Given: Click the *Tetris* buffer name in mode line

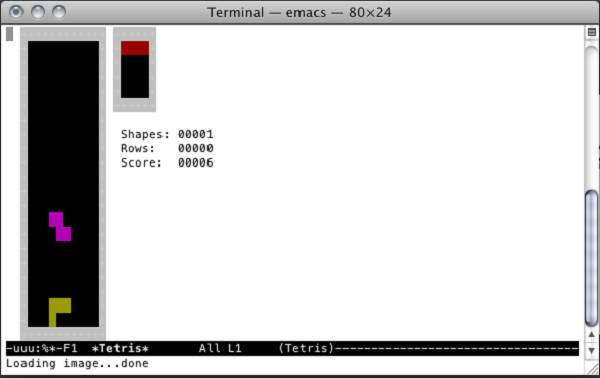Looking at the screenshot, I should click(x=120, y=349).
